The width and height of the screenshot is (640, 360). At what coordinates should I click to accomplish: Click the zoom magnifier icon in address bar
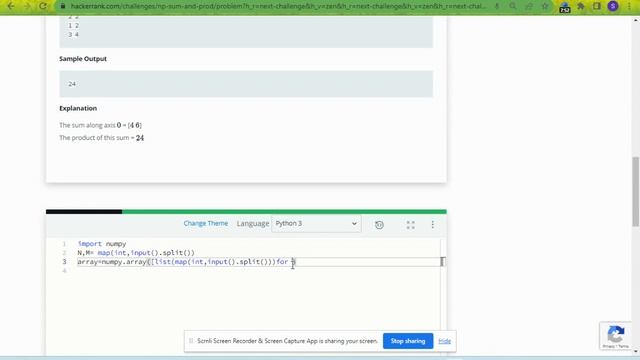point(513,6)
